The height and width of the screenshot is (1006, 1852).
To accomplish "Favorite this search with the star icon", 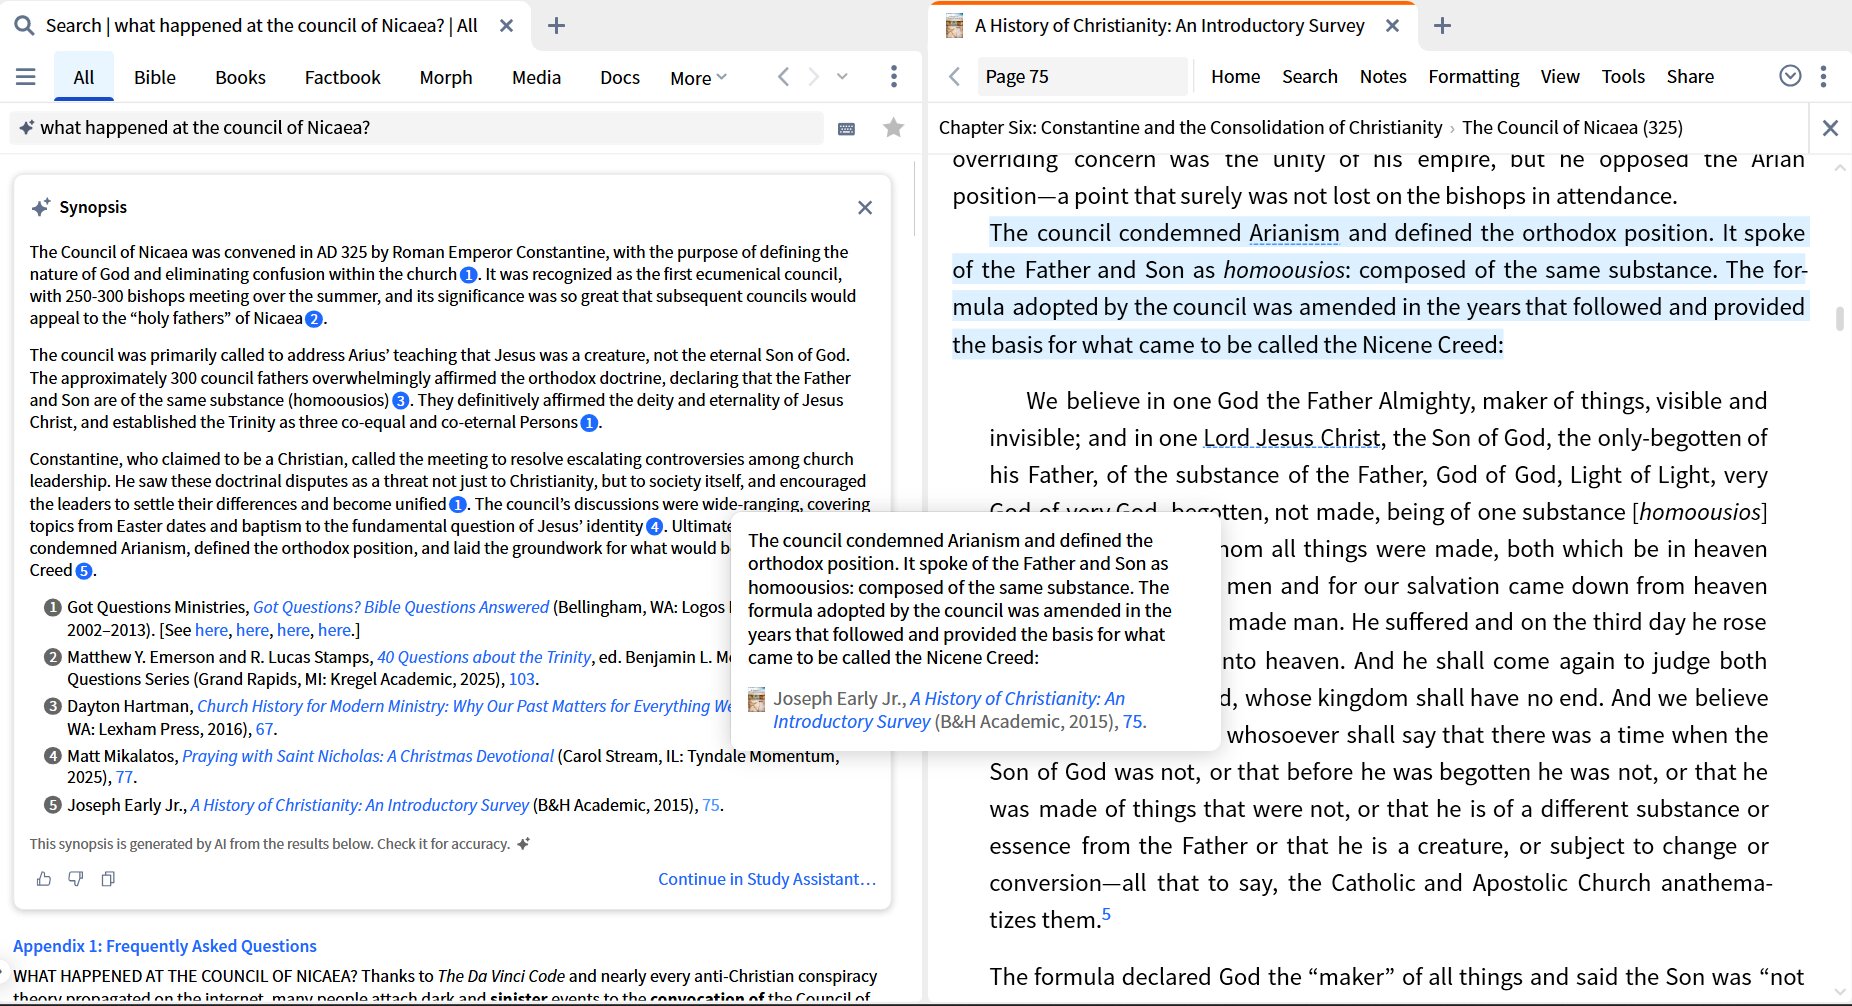I will pos(894,128).
